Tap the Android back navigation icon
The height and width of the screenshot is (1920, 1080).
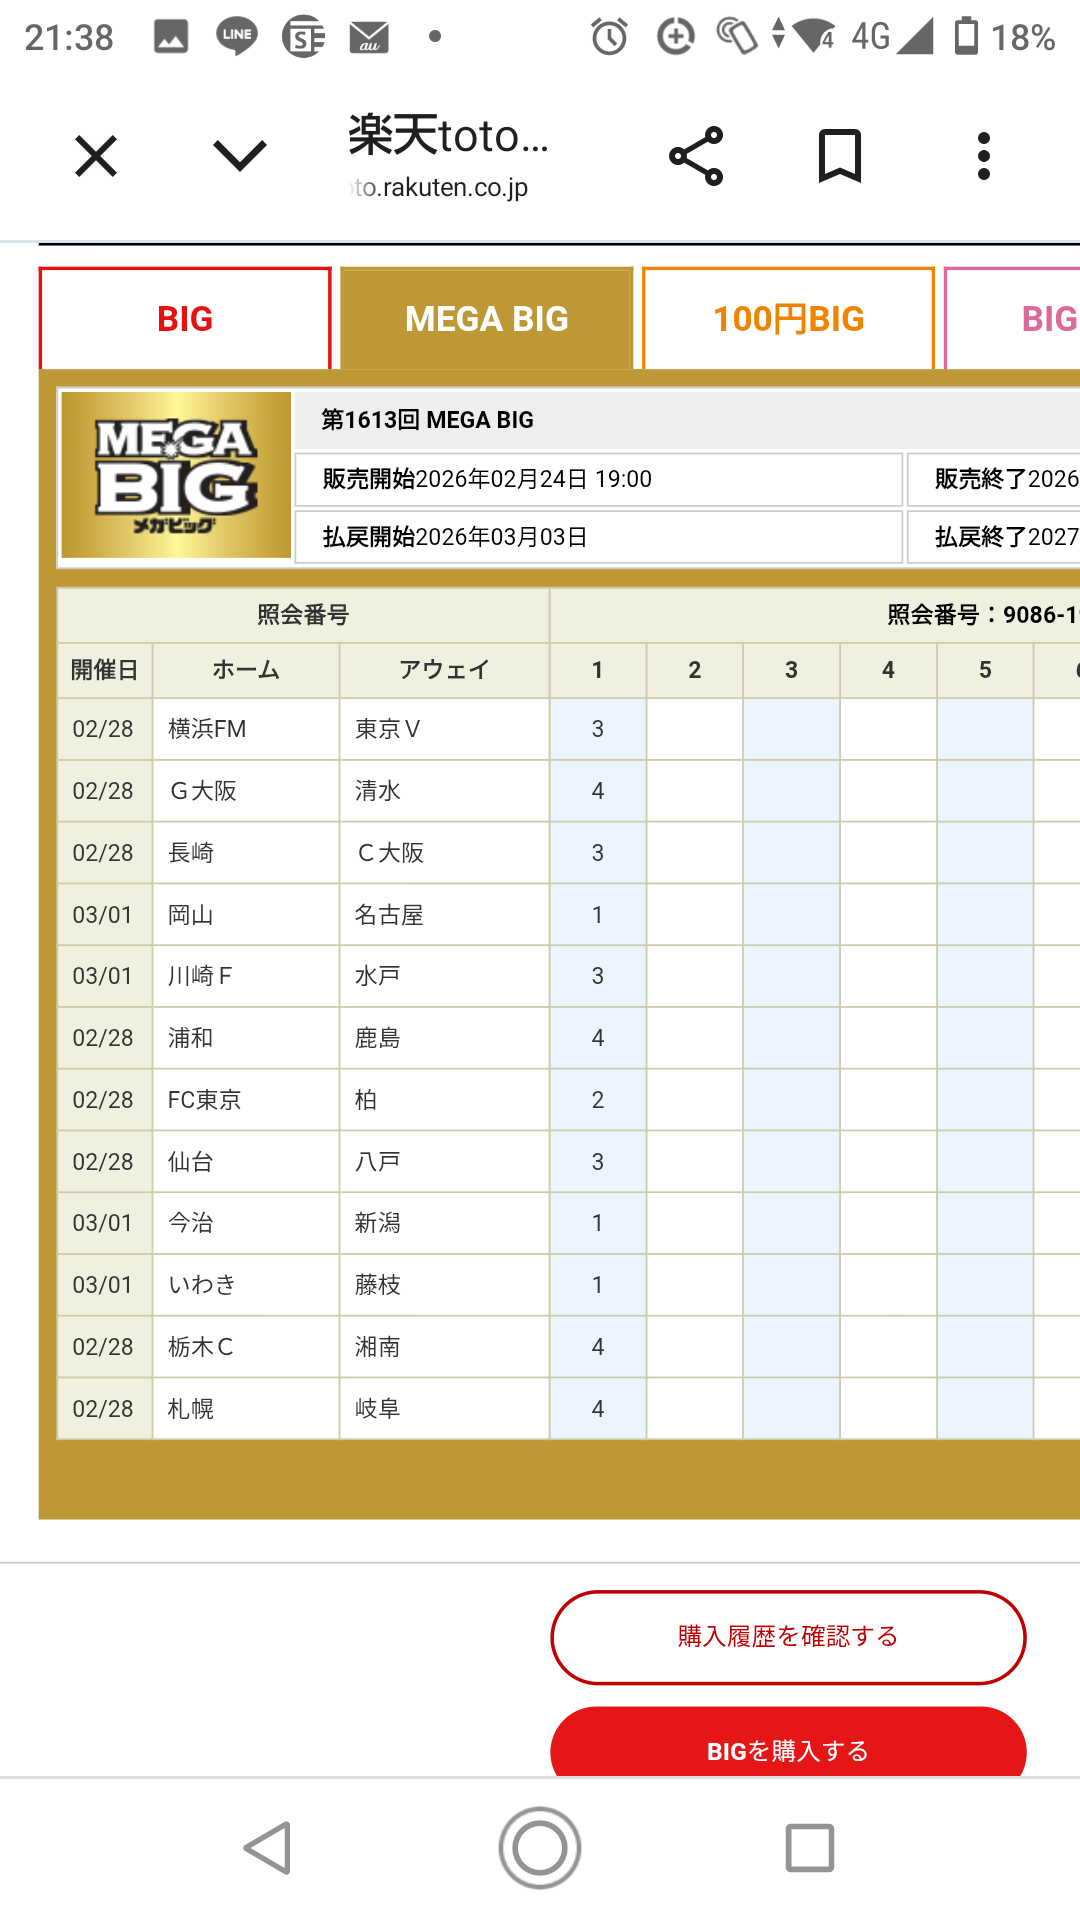268,1847
